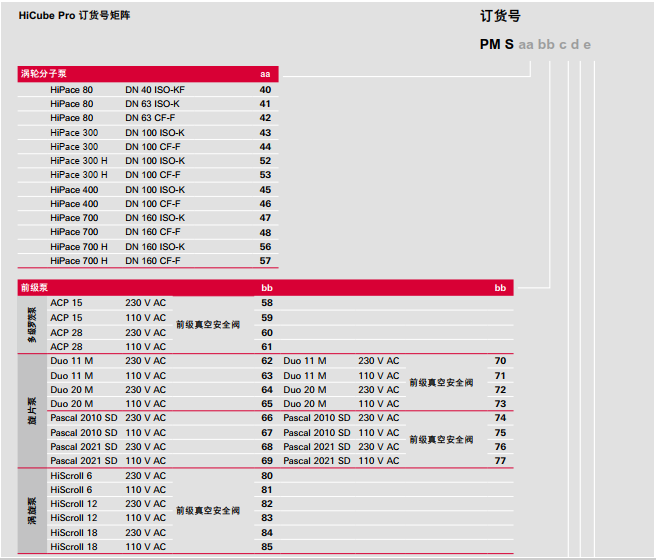
Task: Click Duo 20 M in the row coded 72
Action: (305, 390)
